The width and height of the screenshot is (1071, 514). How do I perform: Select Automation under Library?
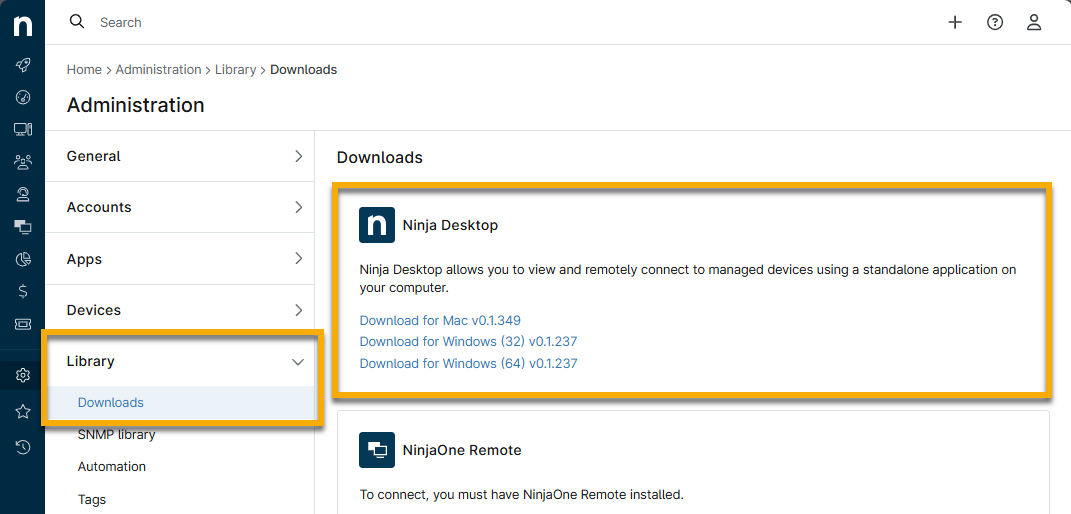(112, 466)
